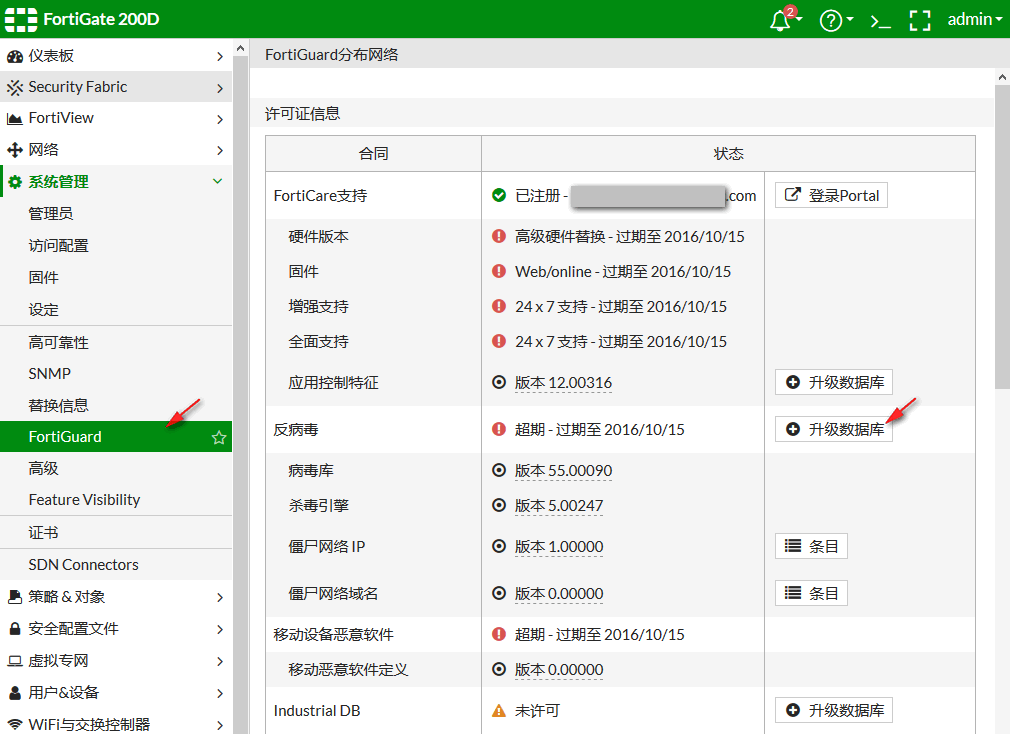Select the FortiGuard menu item
Viewport: 1010px width, 734px height.
click(x=116, y=437)
